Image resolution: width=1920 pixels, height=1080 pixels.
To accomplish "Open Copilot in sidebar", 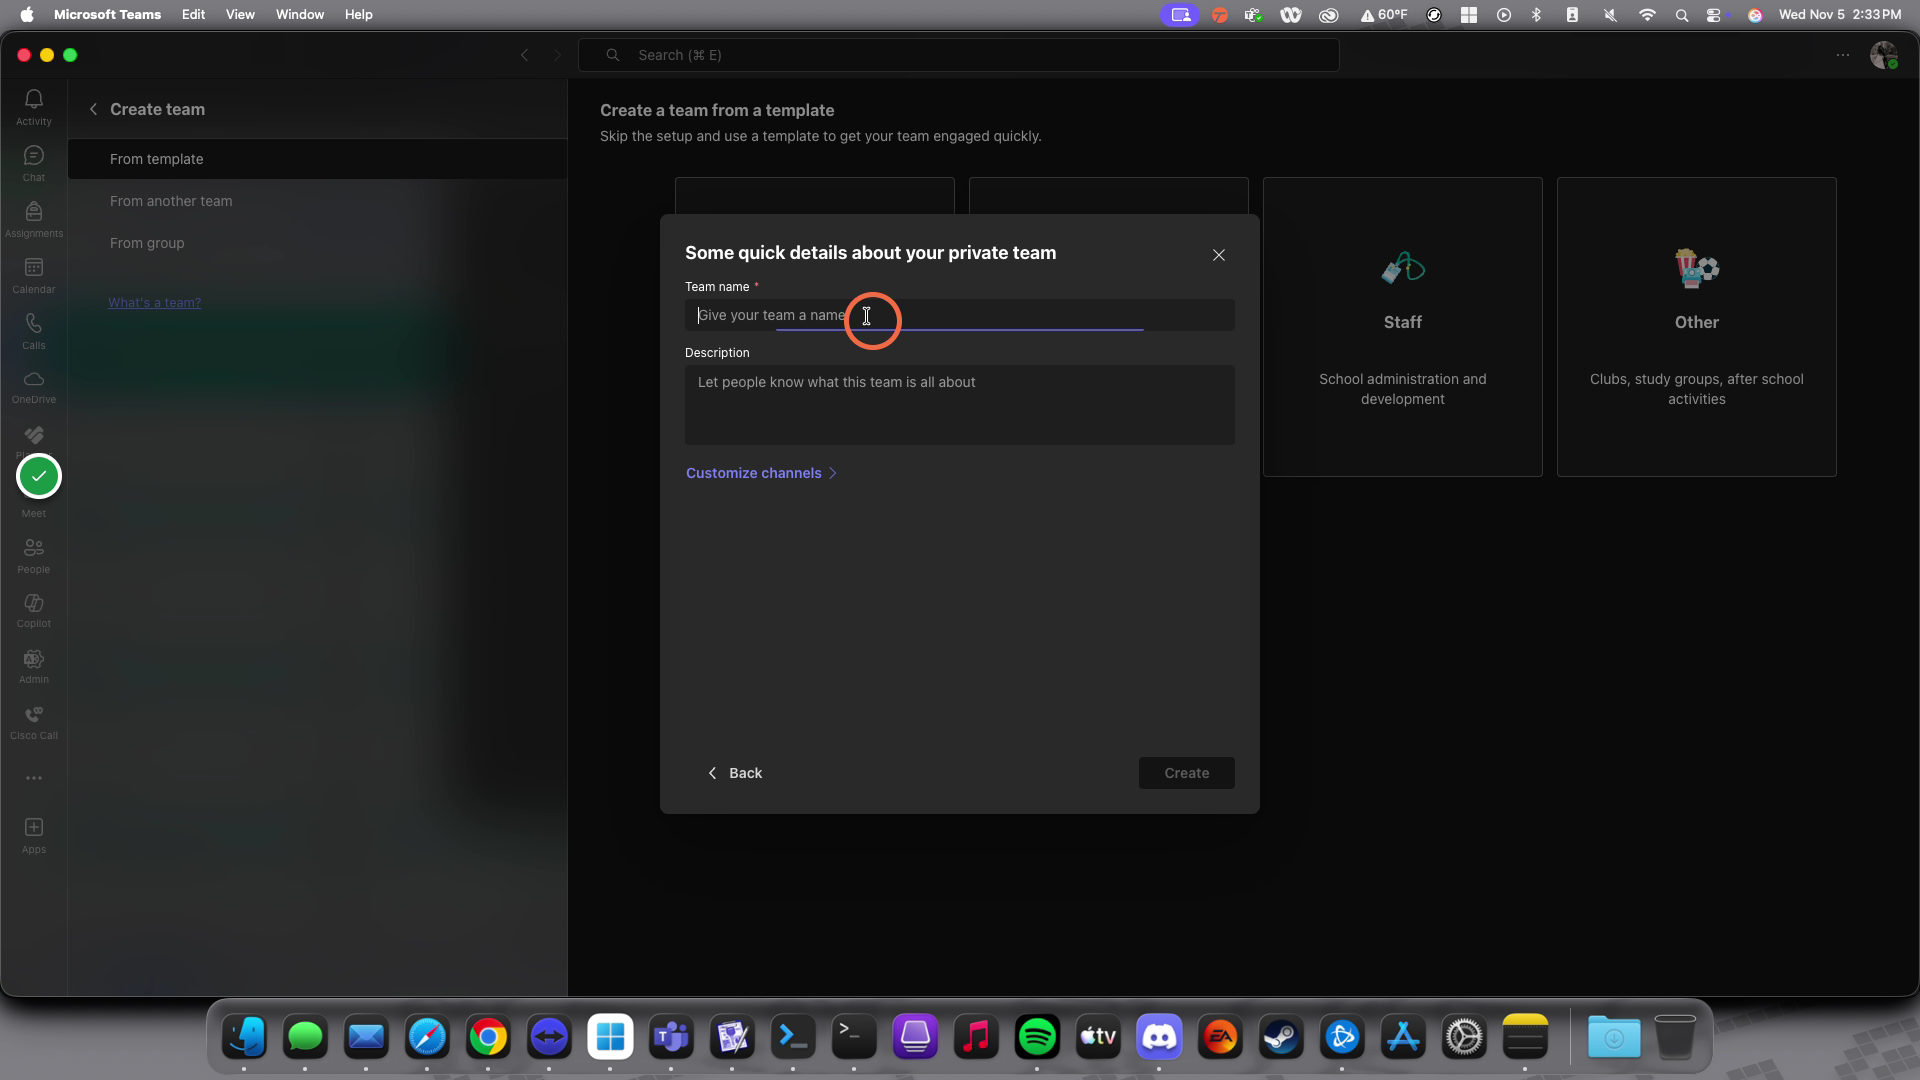I will 34,611.
